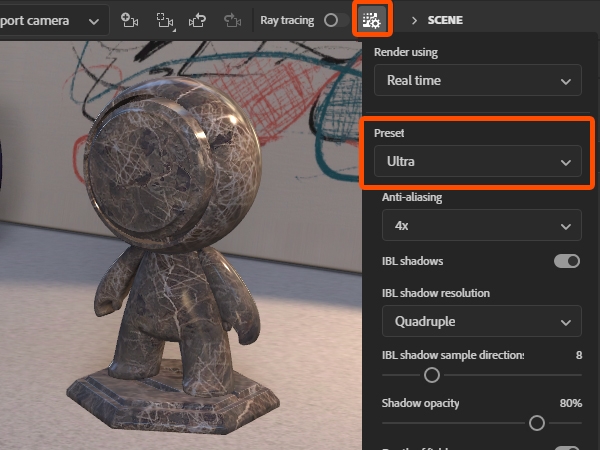Click the Shadow opacity slider handle
Image resolution: width=600 pixels, height=450 pixels.
pos(536,423)
